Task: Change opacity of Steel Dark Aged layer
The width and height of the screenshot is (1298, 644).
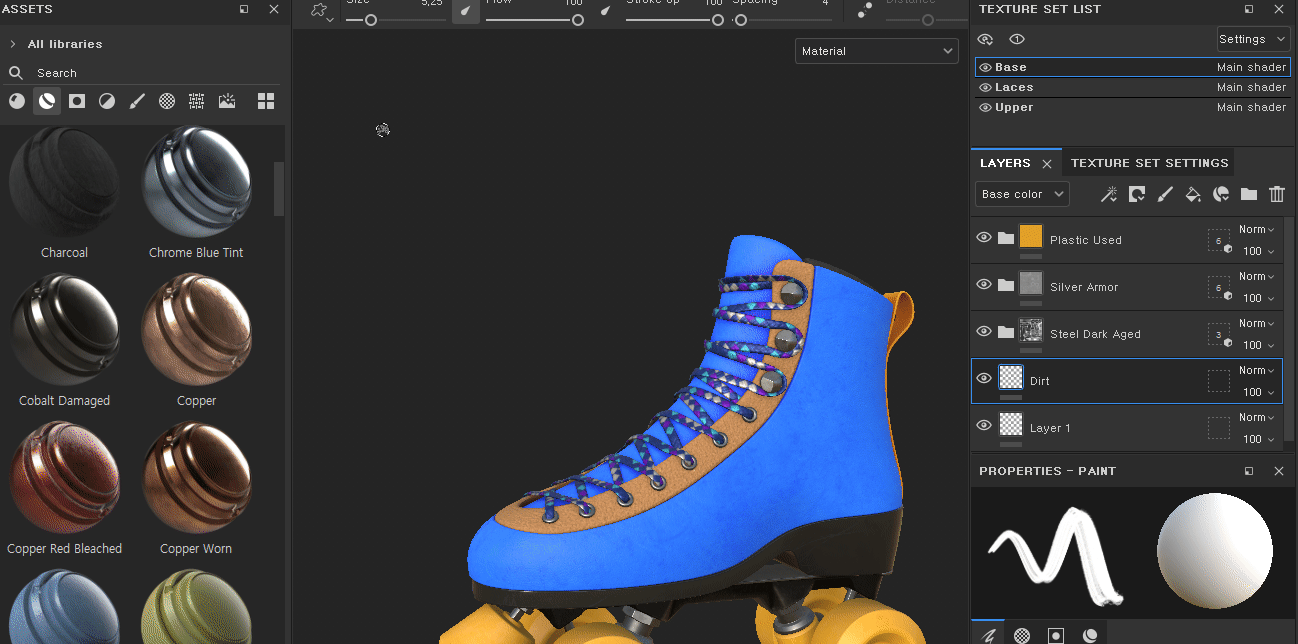Action: coord(1257,345)
